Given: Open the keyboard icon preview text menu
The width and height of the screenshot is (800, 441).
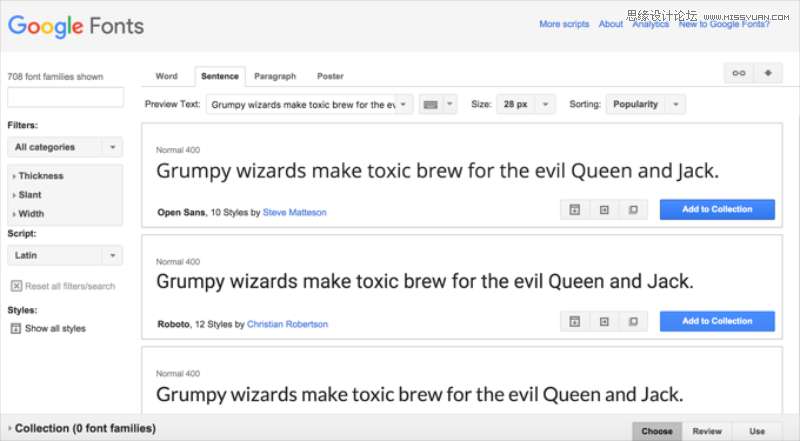Looking at the screenshot, I should click(438, 104).
